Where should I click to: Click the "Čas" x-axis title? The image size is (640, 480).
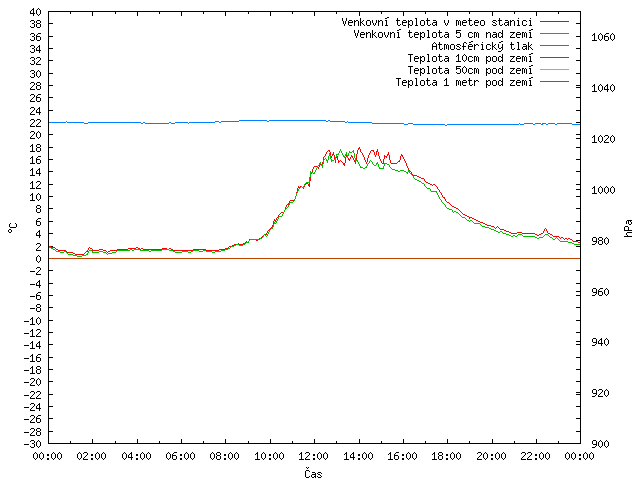313,473
